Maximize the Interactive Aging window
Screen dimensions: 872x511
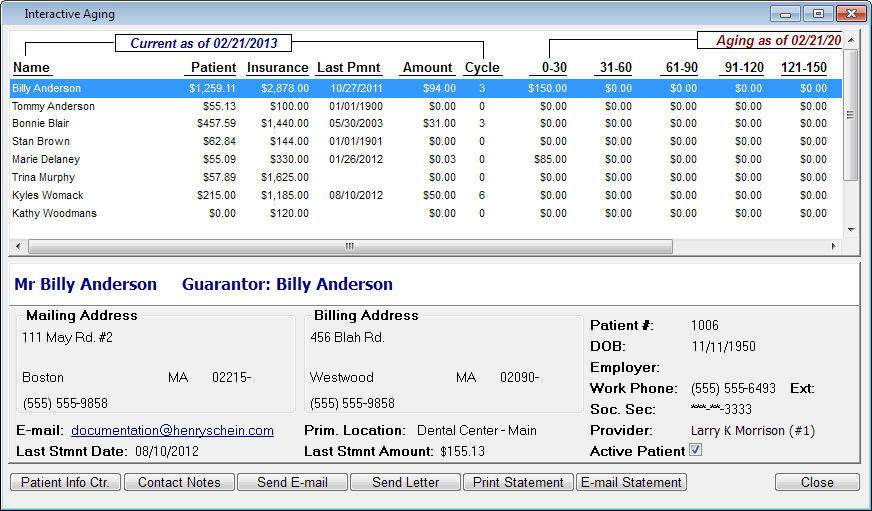[818, 14]
